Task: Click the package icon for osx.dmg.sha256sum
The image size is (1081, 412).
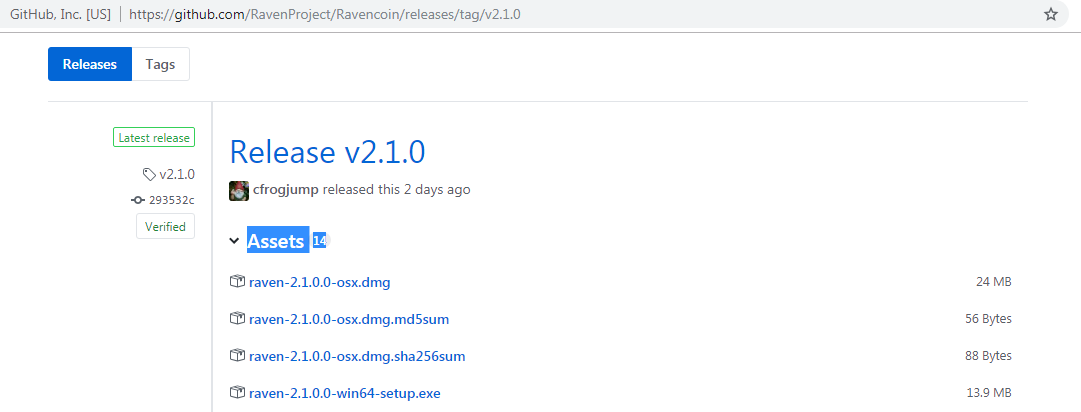Action: pyautogui.click(x=237, y=356)
